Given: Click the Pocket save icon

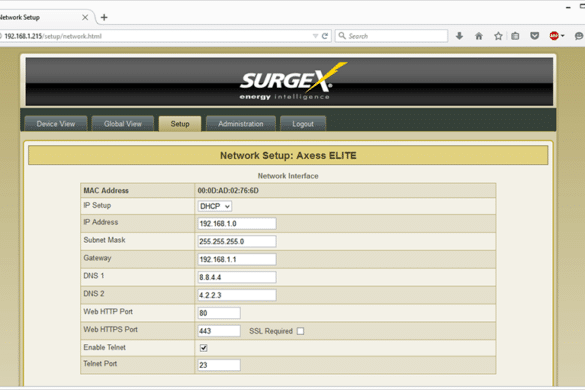Looking at the screenshot, I should 534,36.
